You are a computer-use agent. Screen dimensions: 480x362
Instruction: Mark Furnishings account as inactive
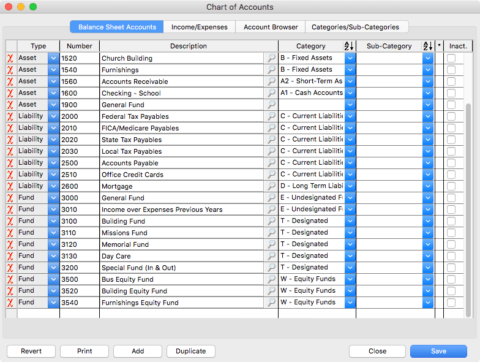tap(451, 70)
